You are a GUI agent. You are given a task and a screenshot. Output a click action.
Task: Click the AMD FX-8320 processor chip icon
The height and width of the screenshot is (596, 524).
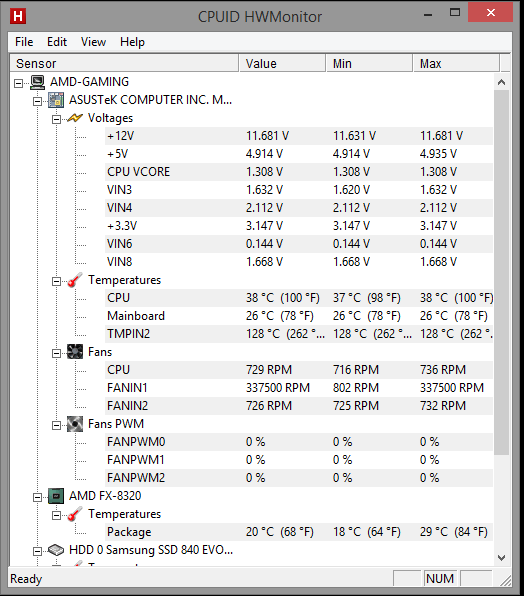56,496
